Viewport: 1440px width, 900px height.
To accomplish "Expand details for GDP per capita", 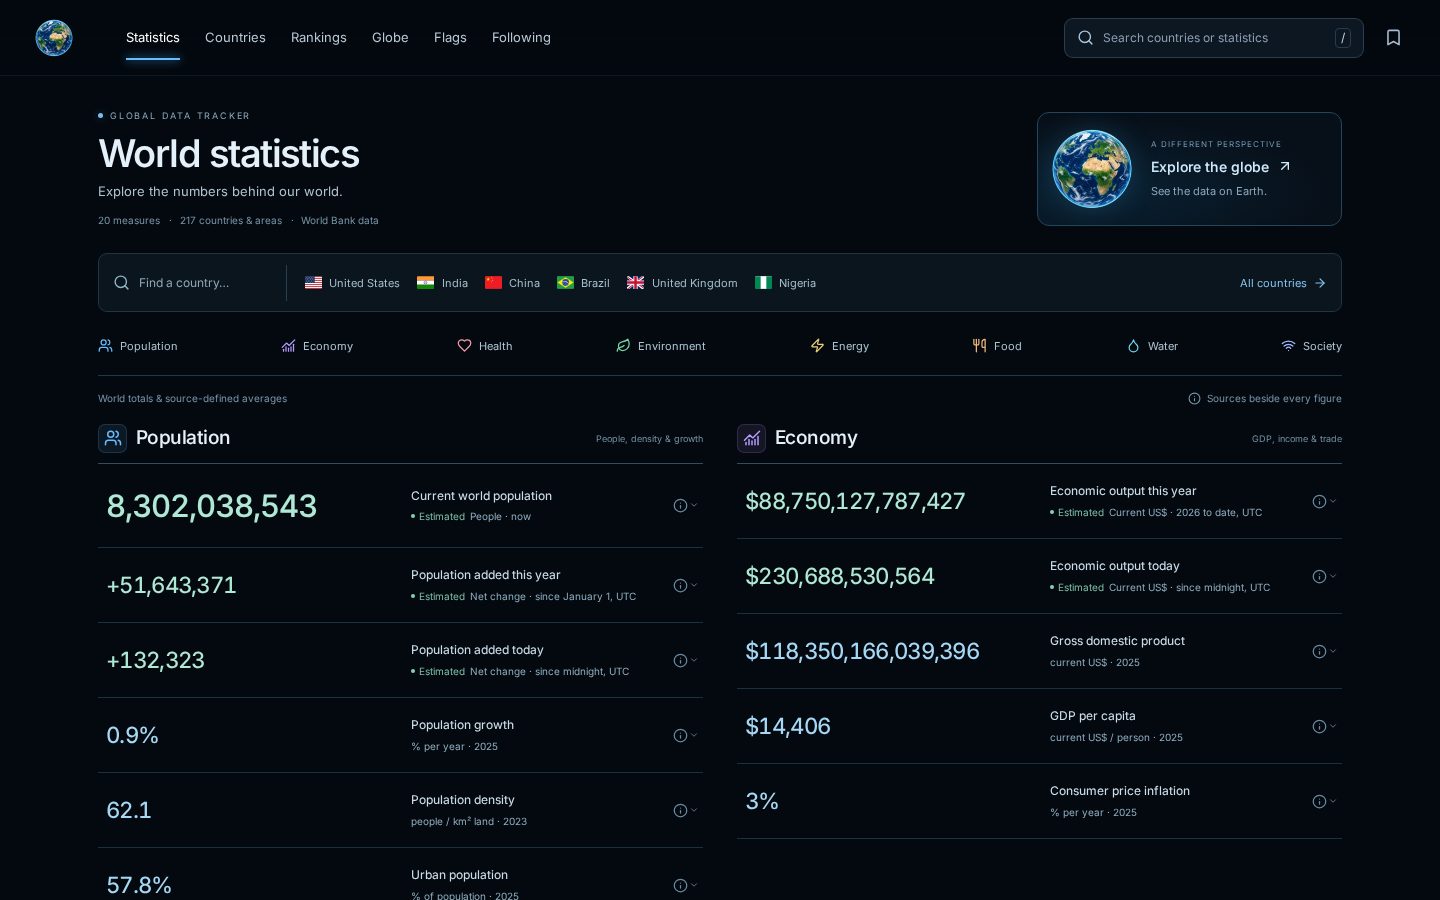I will click(x=1324, y=727).
